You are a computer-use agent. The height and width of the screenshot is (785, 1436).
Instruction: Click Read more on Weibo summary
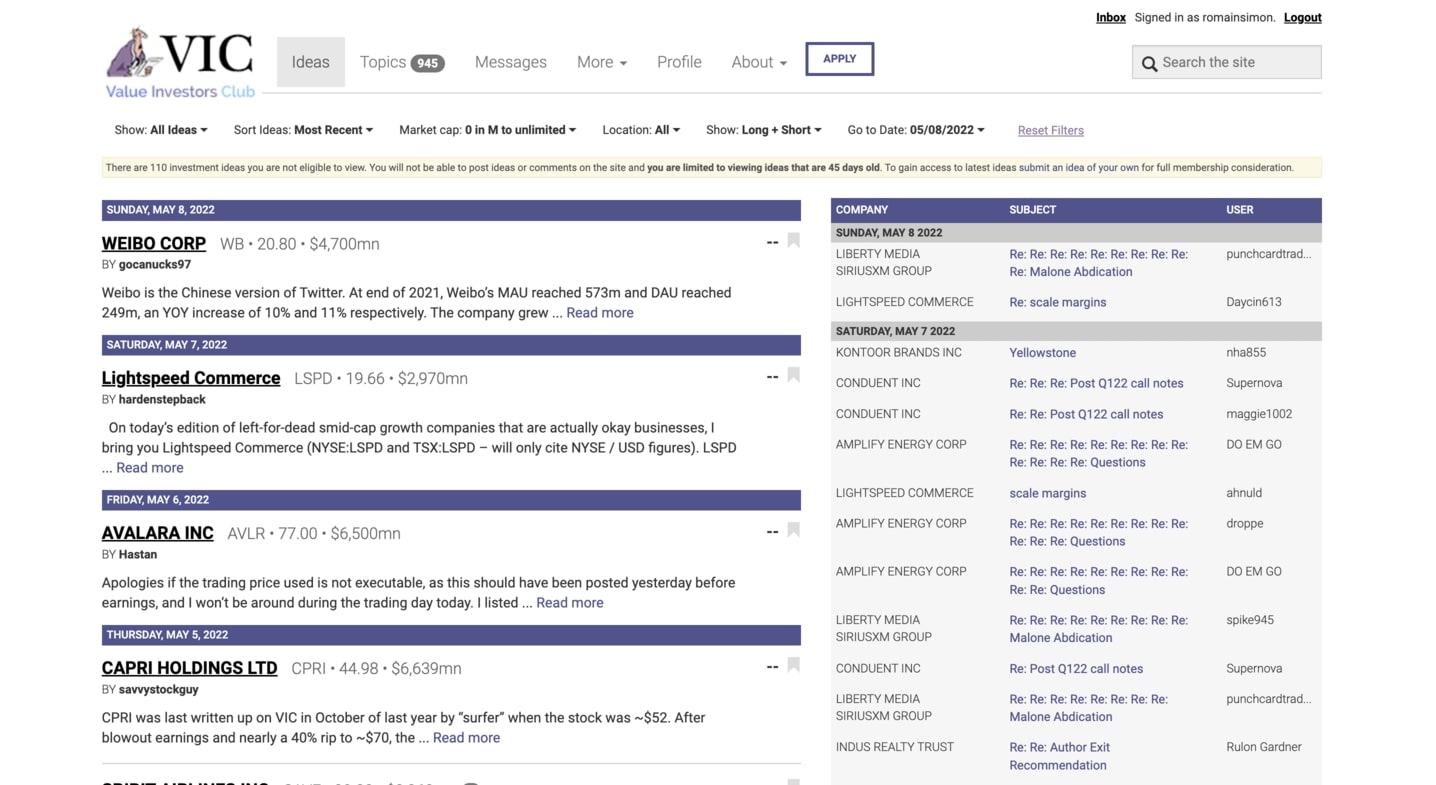click(600, 313)
